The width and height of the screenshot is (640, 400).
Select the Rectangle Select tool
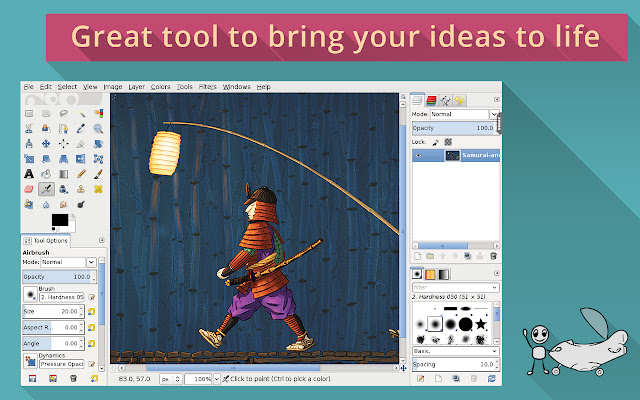pos(29,113)
